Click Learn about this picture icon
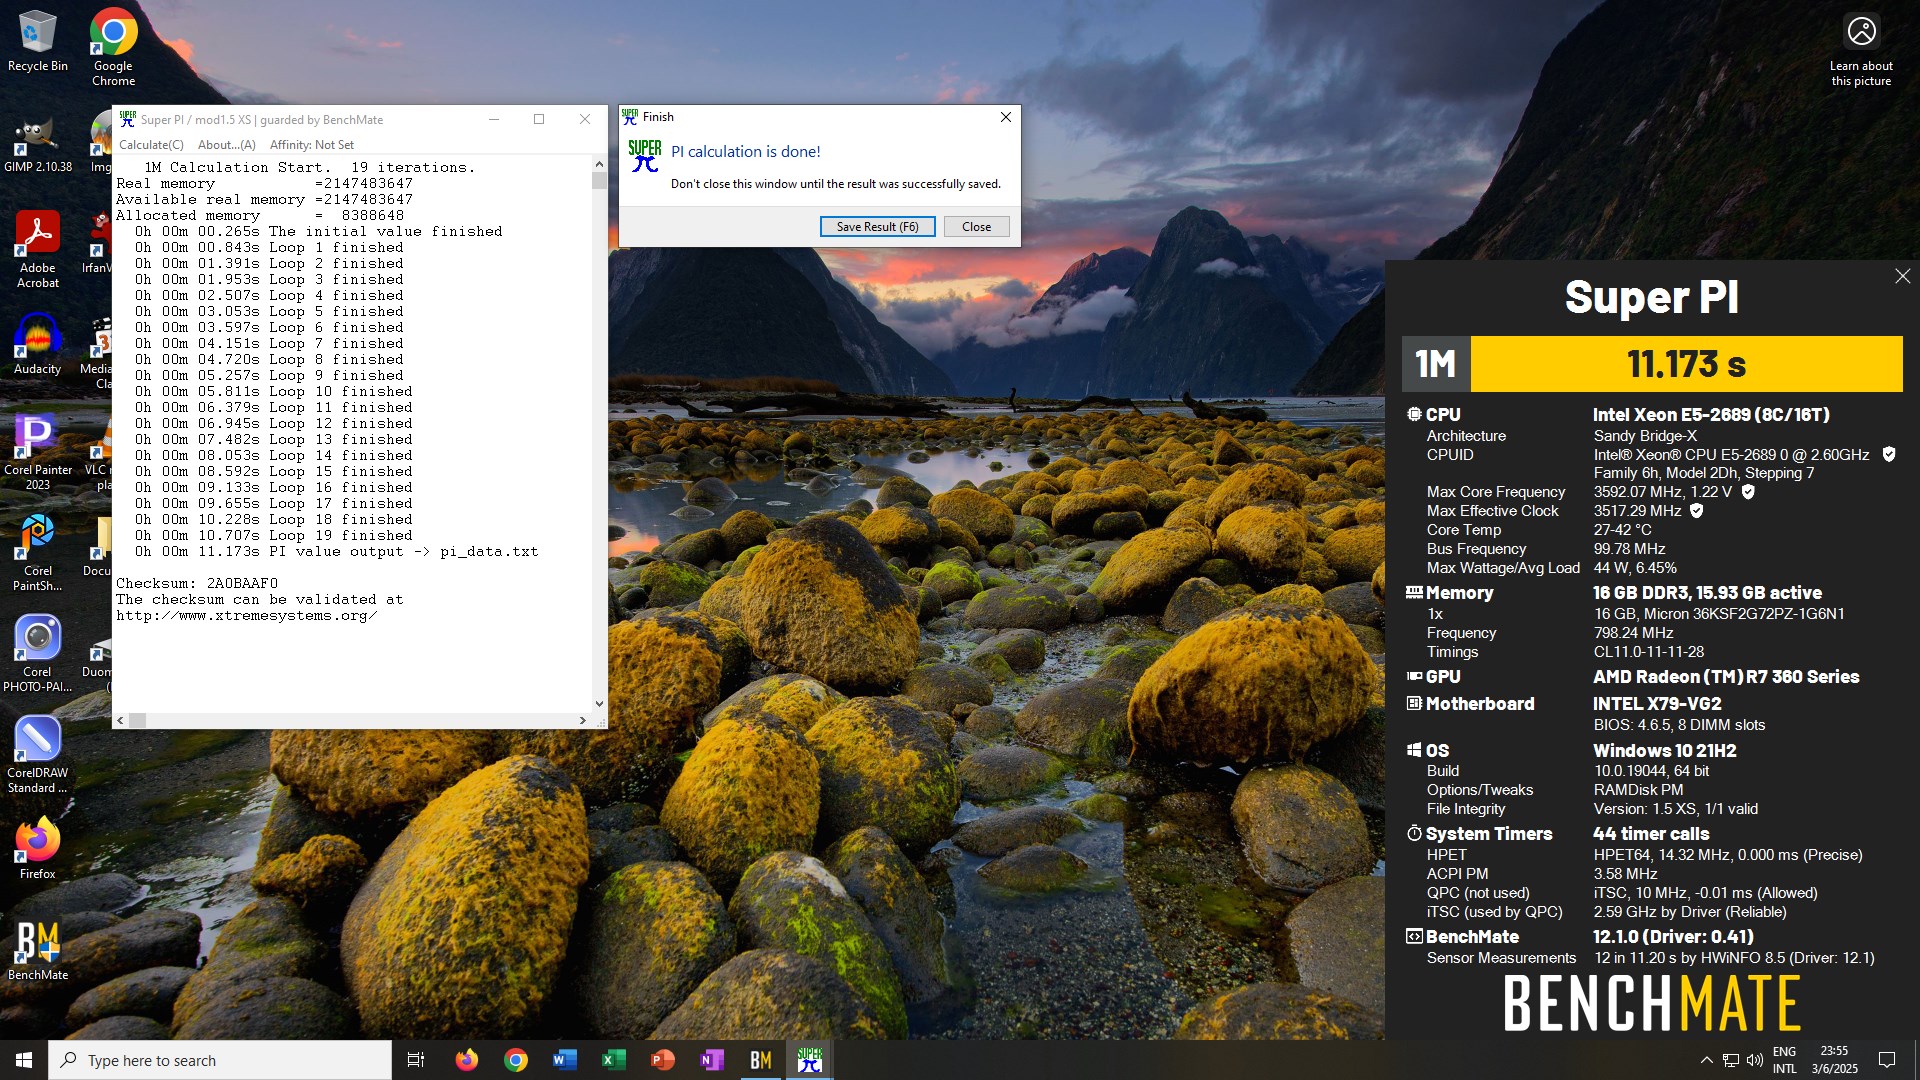 tap(1861, 50)
